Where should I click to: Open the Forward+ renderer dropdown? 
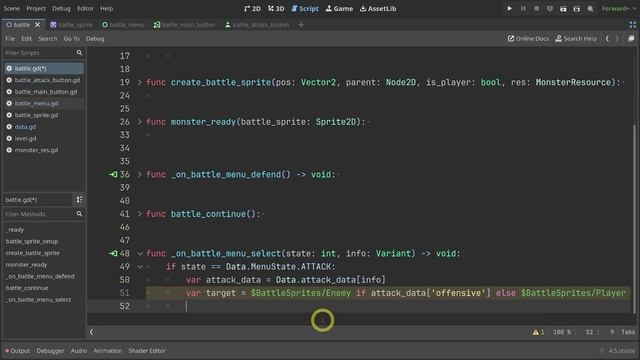tap(619, 8)
